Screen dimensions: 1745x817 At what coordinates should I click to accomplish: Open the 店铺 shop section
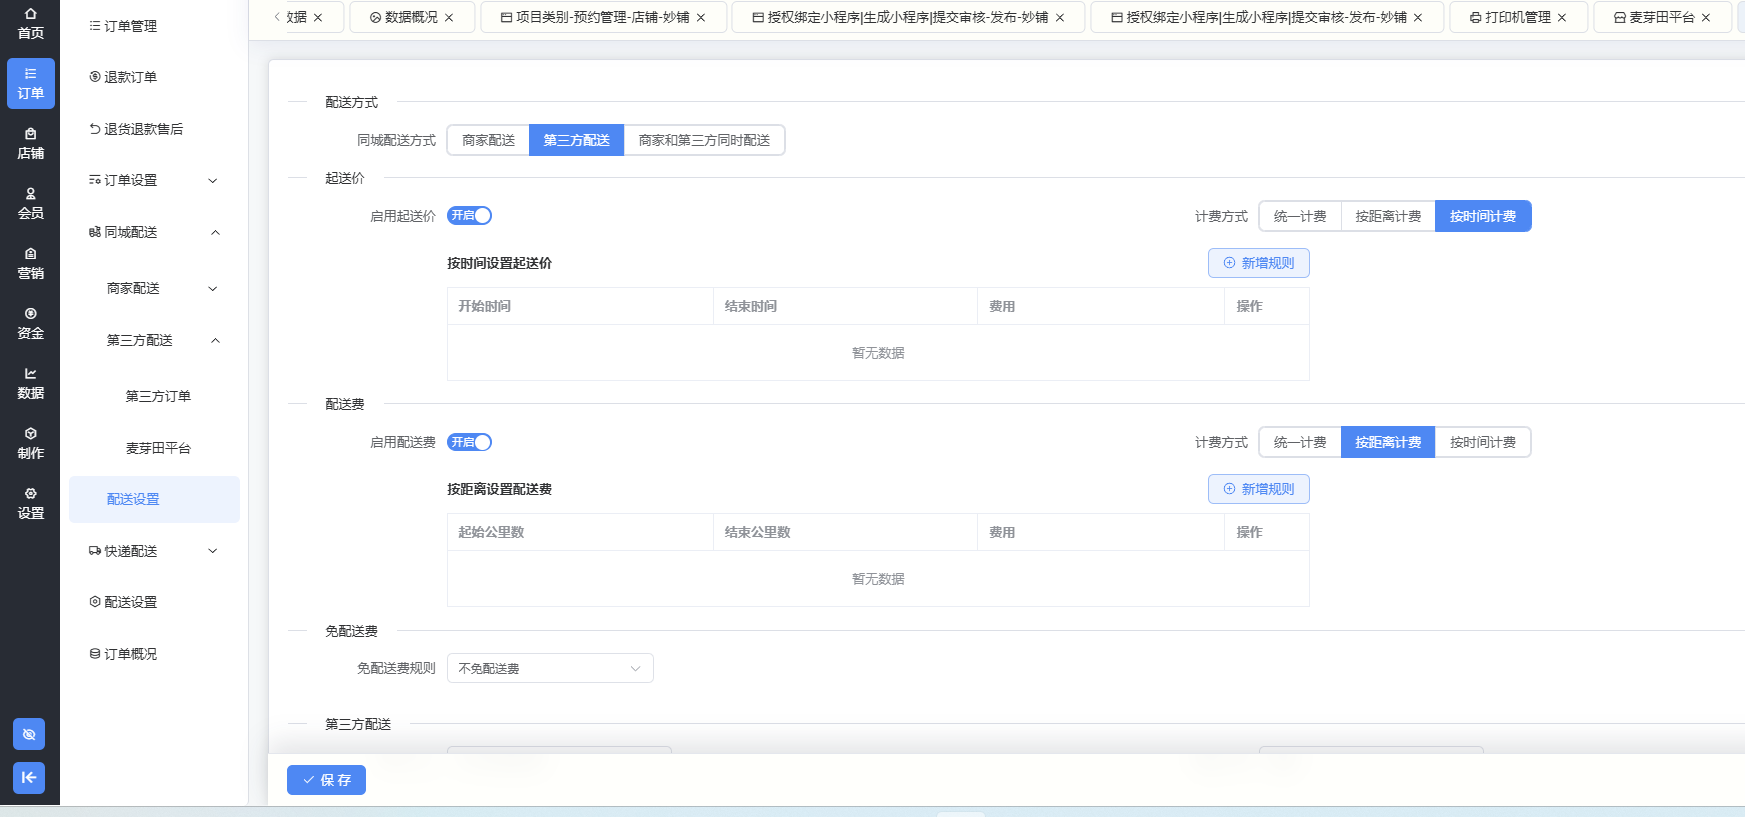30,144
